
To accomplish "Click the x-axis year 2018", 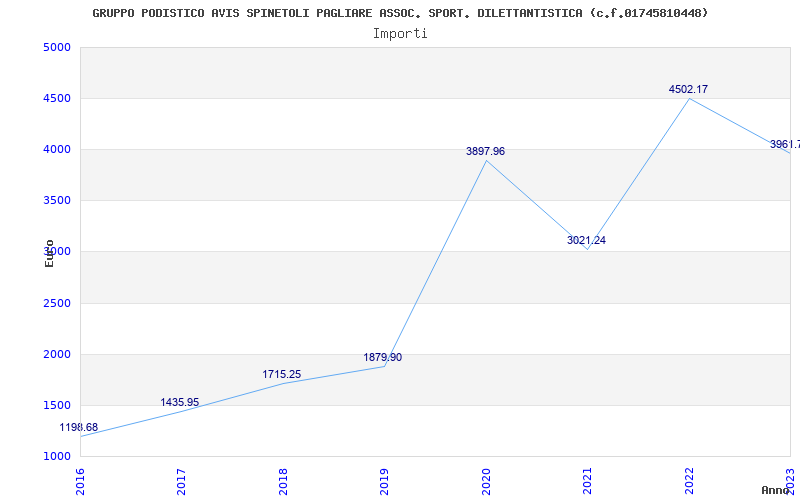I will tap(283, 482).
